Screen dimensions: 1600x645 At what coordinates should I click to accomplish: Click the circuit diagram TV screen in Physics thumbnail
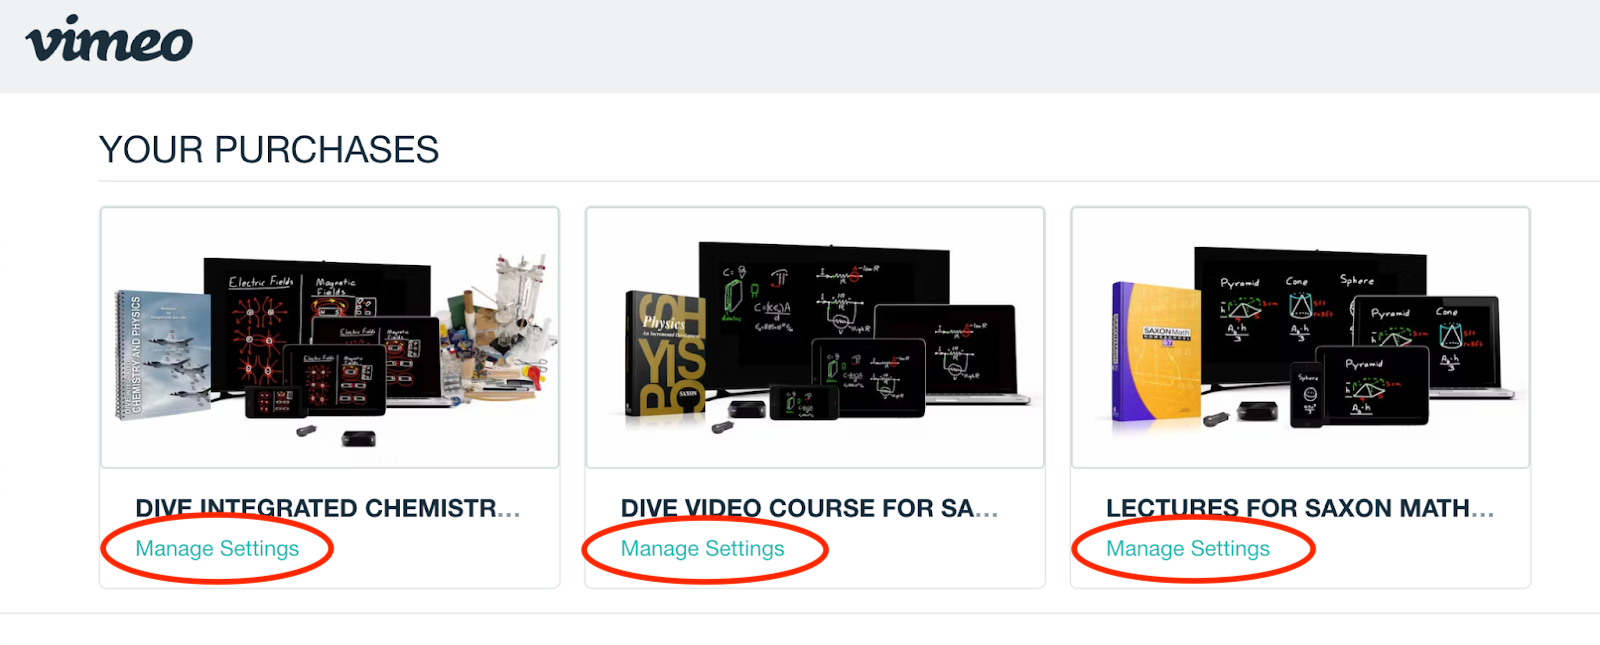pyautogui.click(x=823, y=300)
